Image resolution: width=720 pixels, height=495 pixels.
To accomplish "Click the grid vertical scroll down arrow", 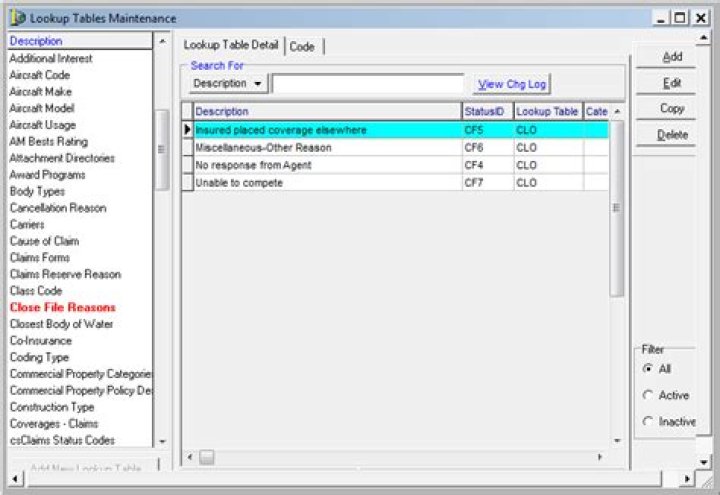I will (x=617, y=441).
